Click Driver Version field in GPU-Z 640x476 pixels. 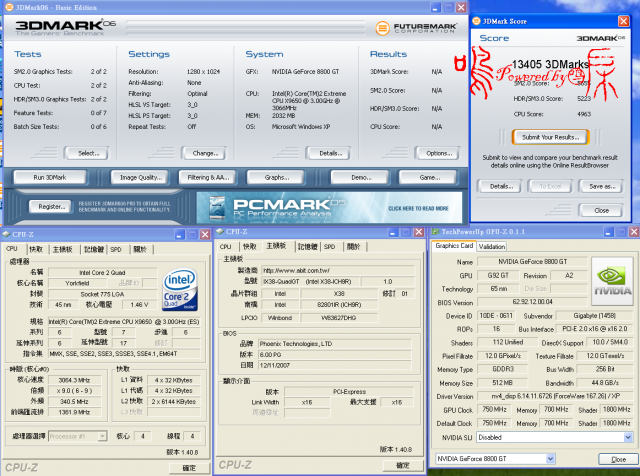(x=555, y=396)
